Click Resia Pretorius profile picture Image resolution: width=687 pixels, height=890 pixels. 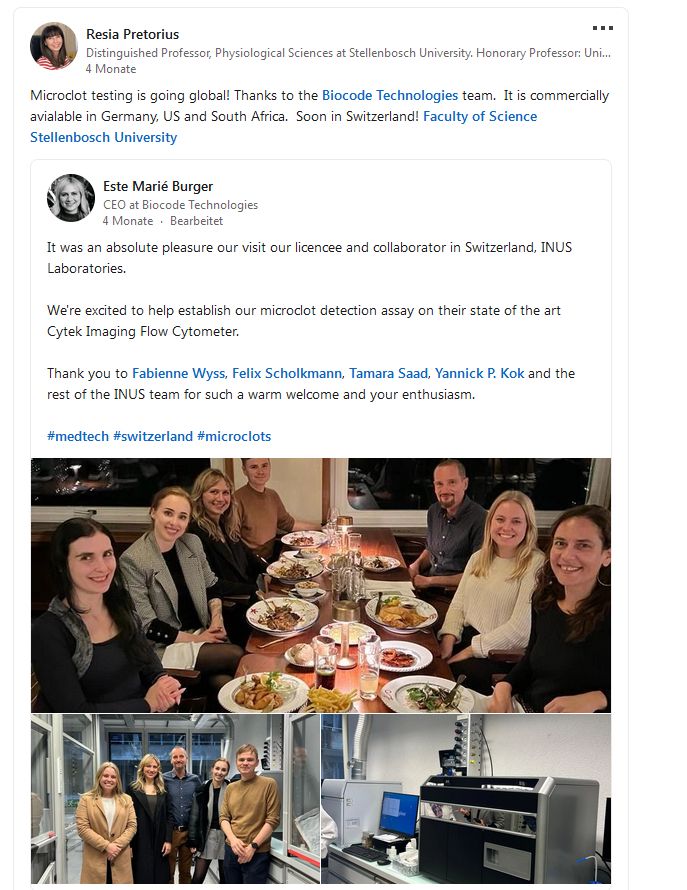point(53,46)
